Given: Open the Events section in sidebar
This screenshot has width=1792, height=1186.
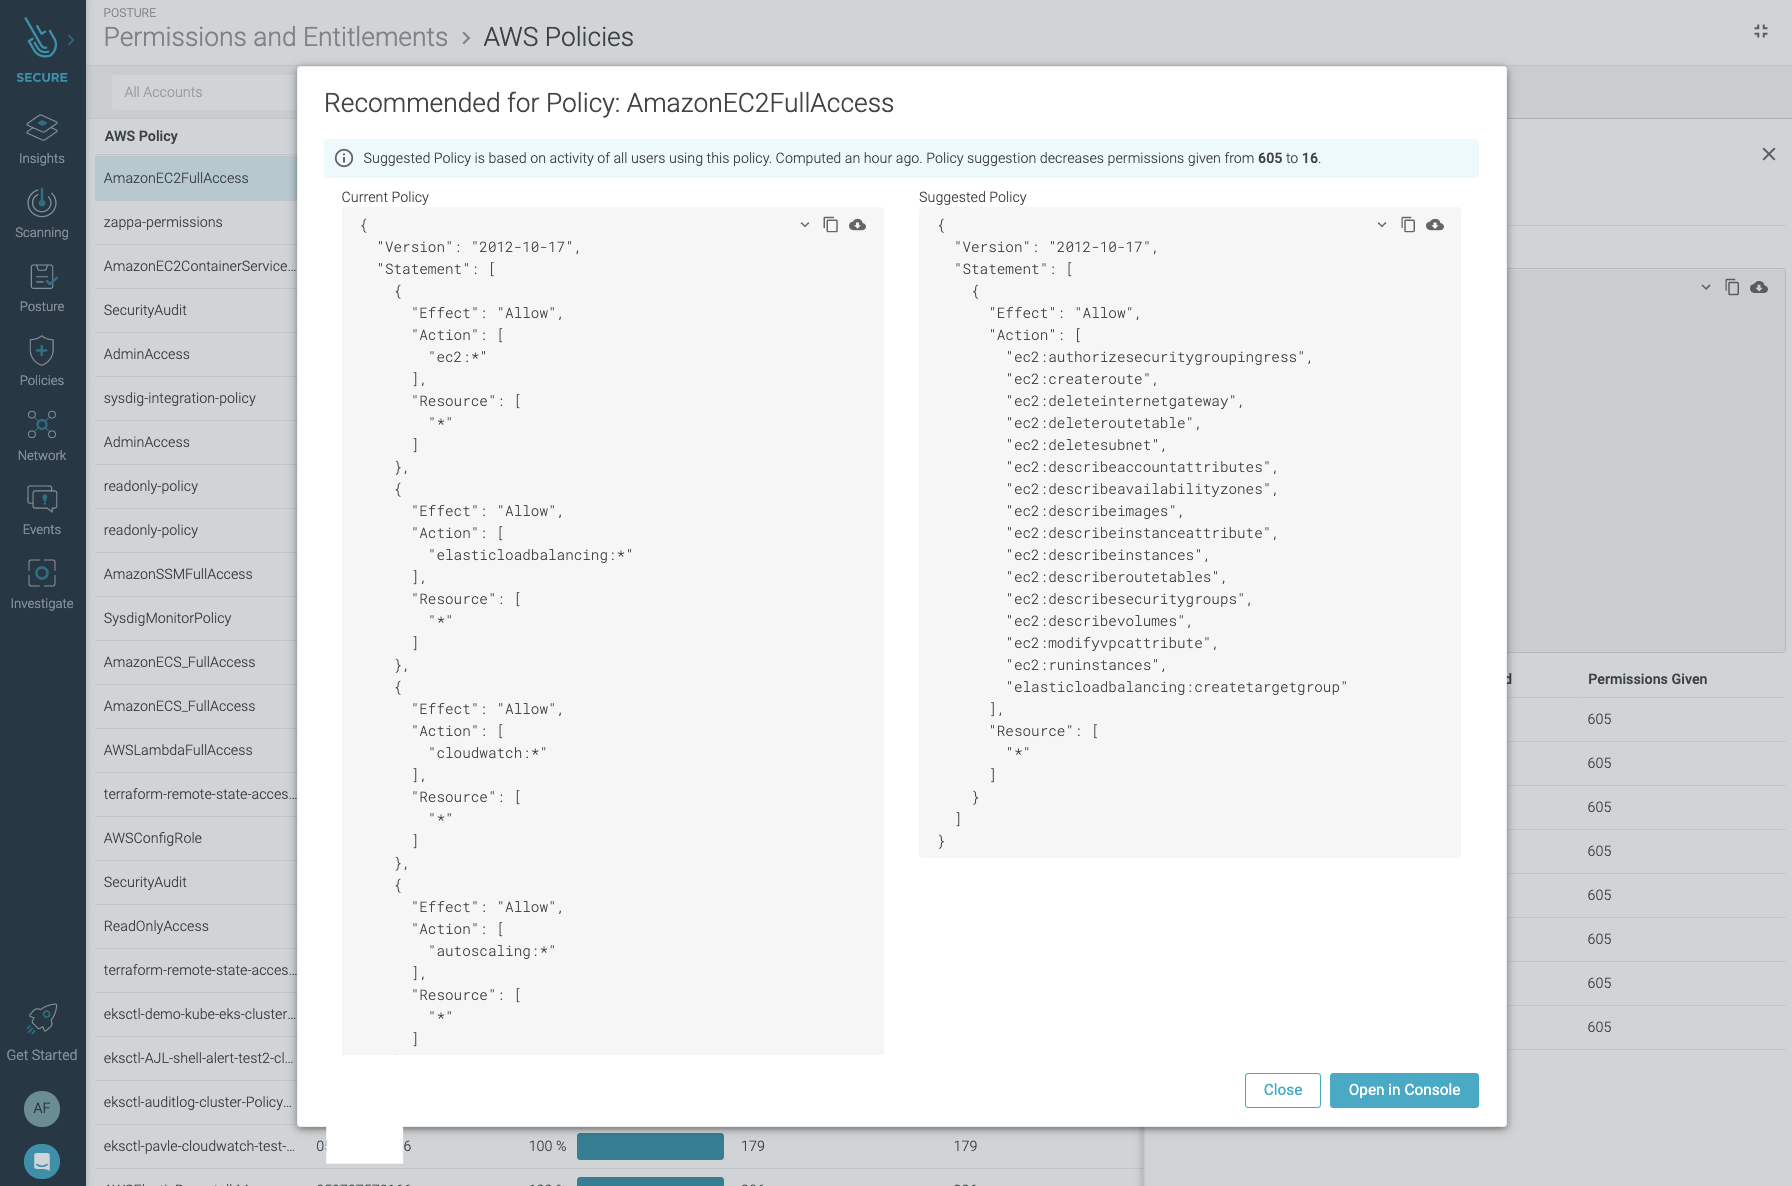Looking at the screenshot, I should pyautogui.click(x=42, y=510).
